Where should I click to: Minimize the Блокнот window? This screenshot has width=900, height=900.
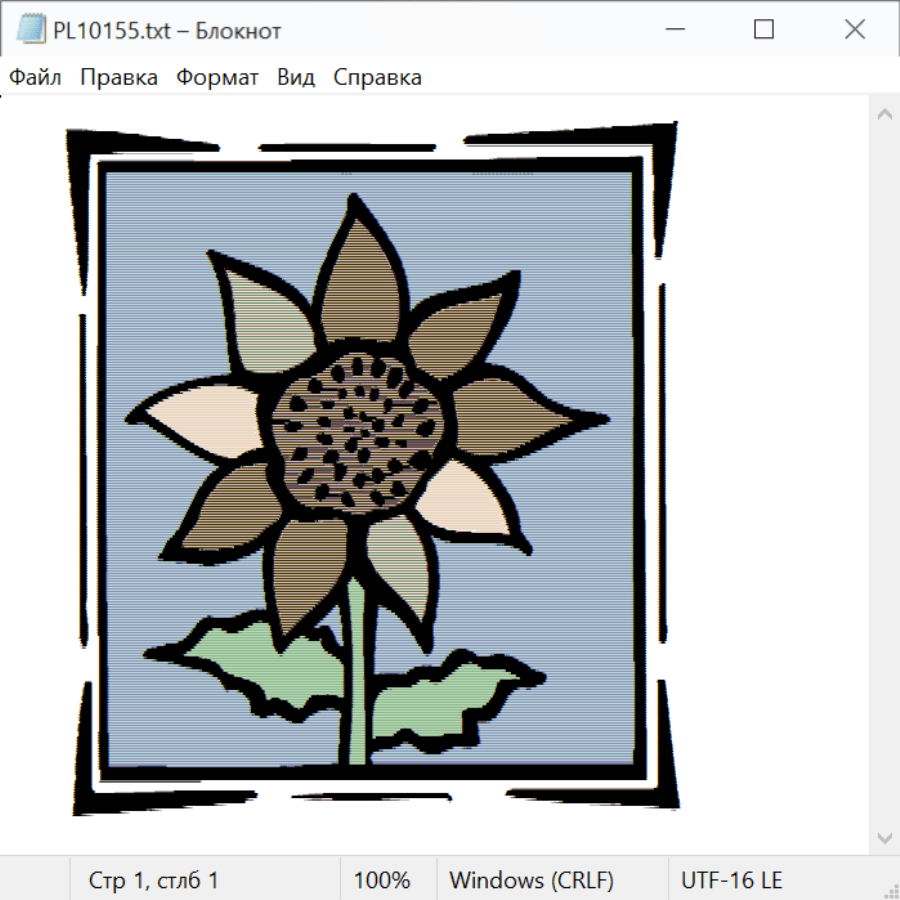pos(673,30)
